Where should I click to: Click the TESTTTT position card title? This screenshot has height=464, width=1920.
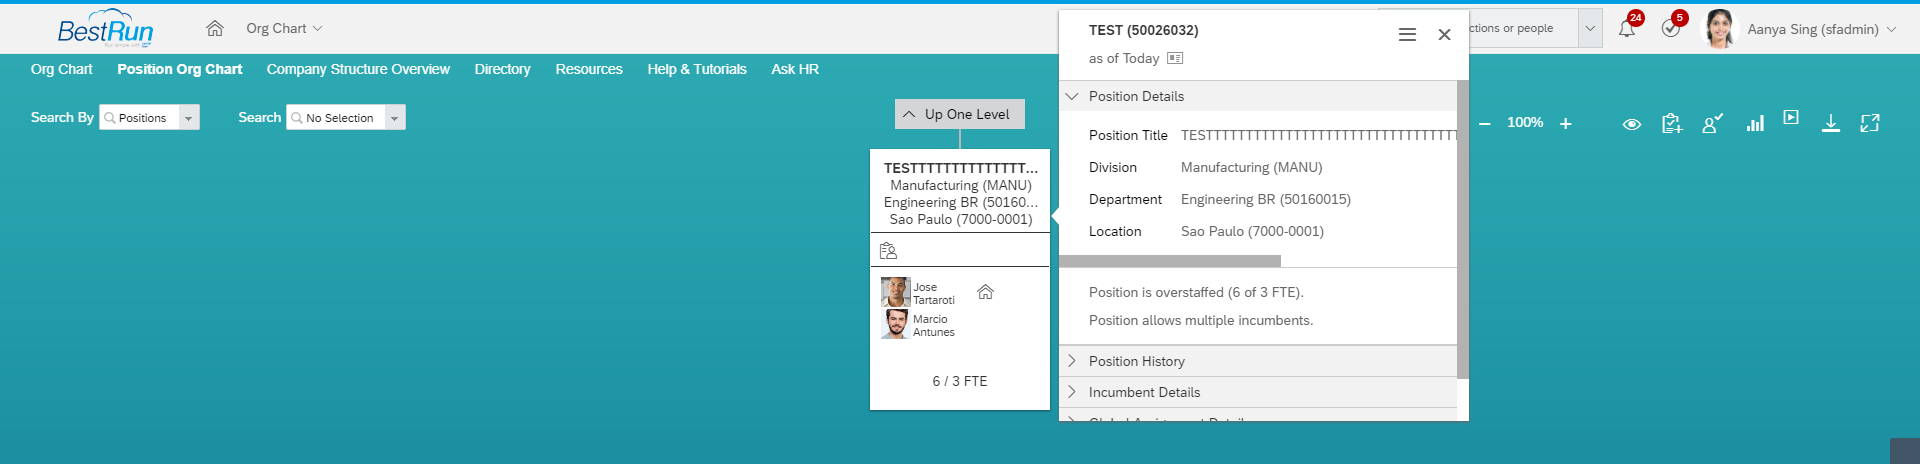tap(961, 168)
